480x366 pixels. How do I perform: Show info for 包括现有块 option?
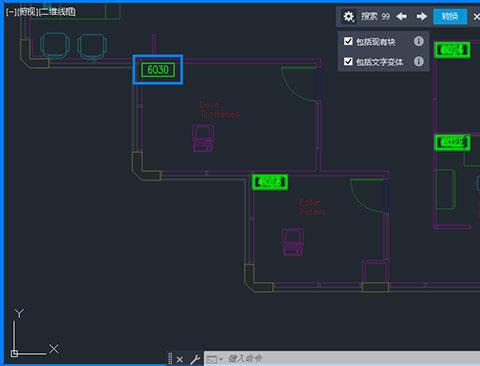point(419,41)
